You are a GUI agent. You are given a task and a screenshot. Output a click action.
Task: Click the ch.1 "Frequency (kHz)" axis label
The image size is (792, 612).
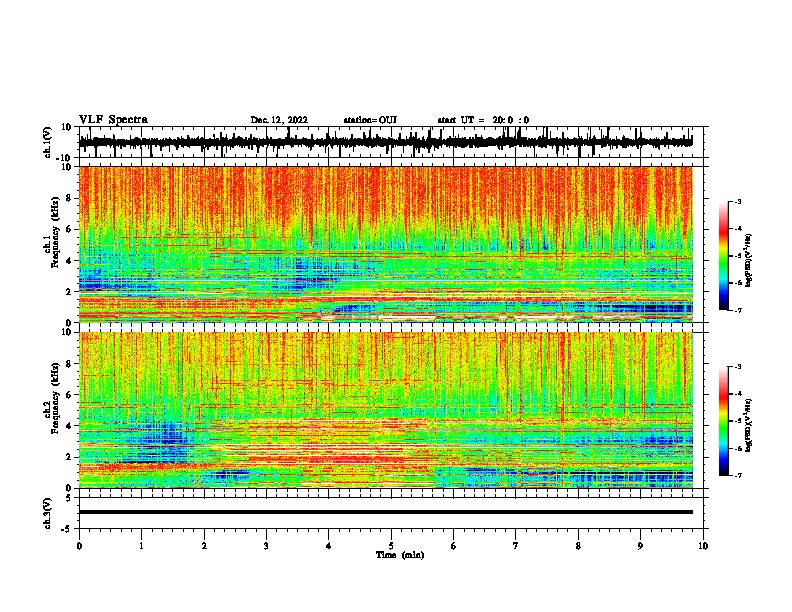55,232
